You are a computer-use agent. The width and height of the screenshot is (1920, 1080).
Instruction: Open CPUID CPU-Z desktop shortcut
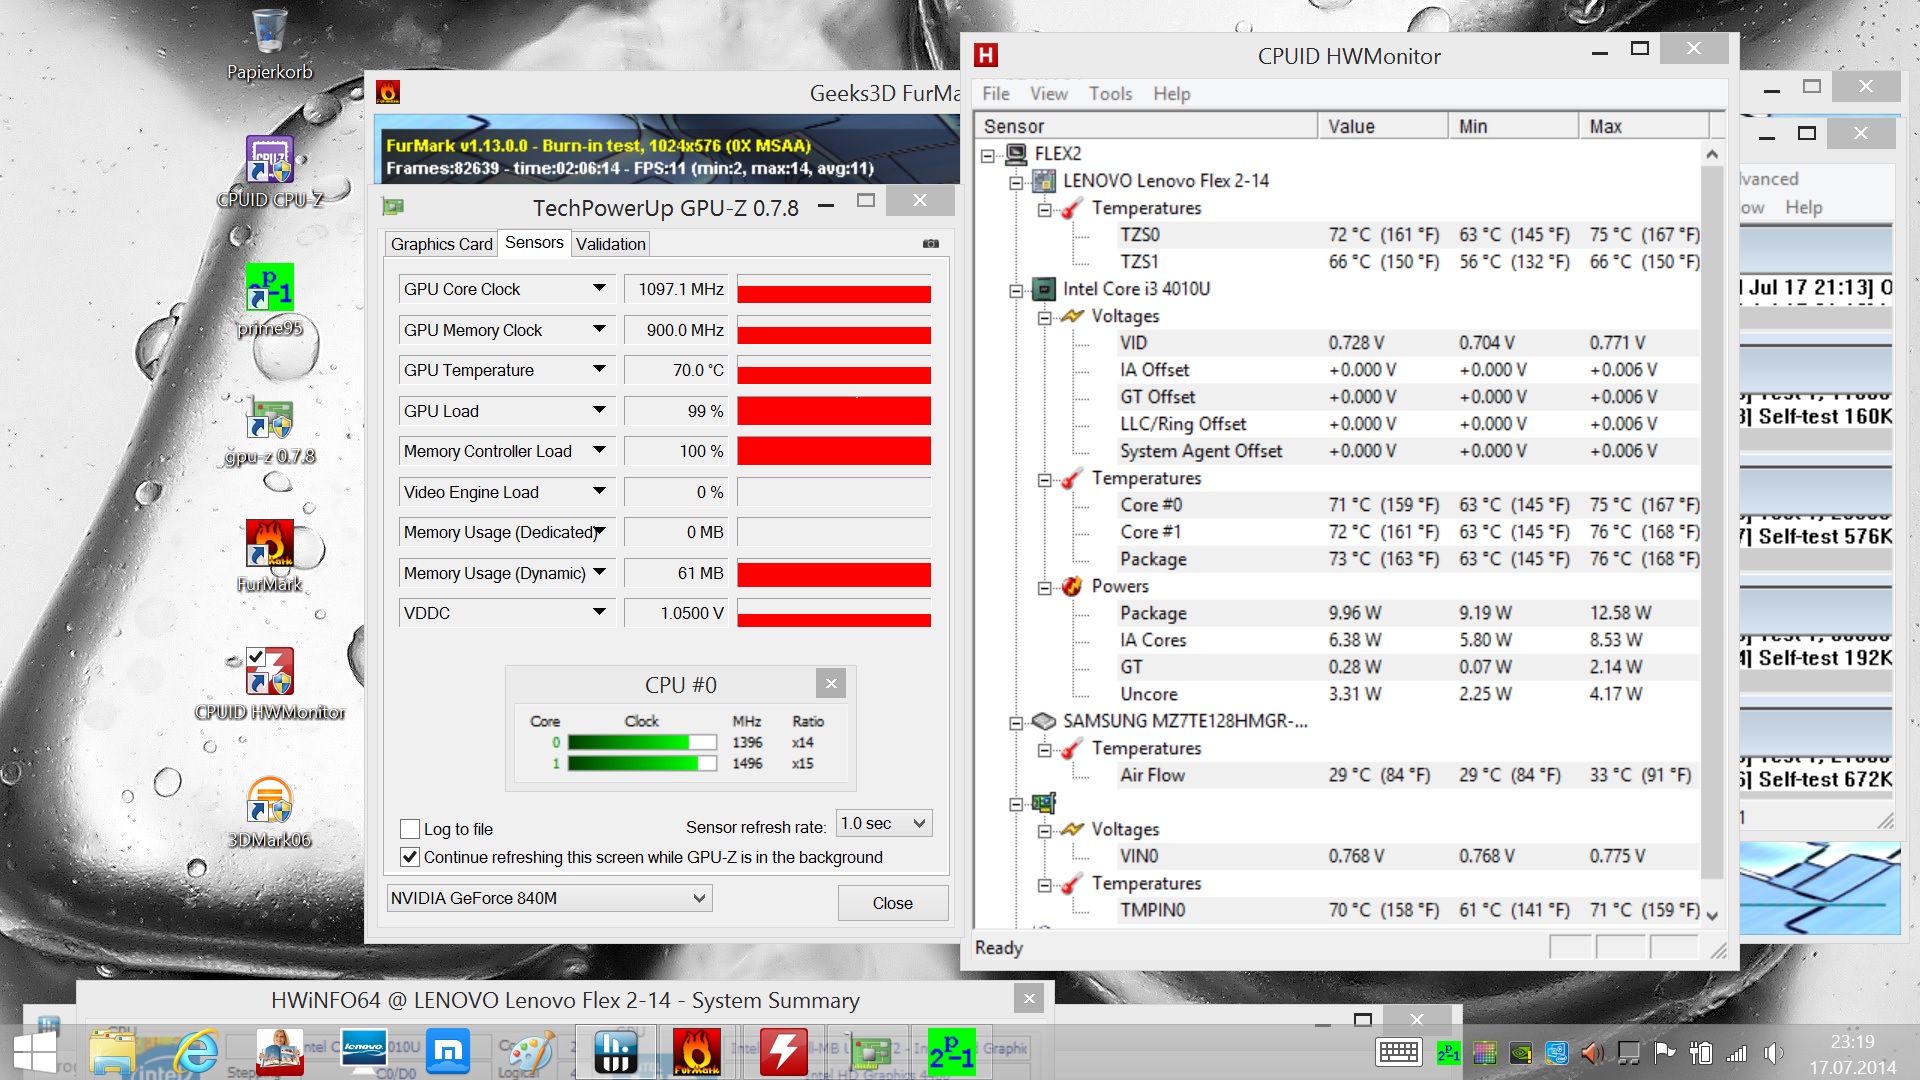tap(269, 172)
